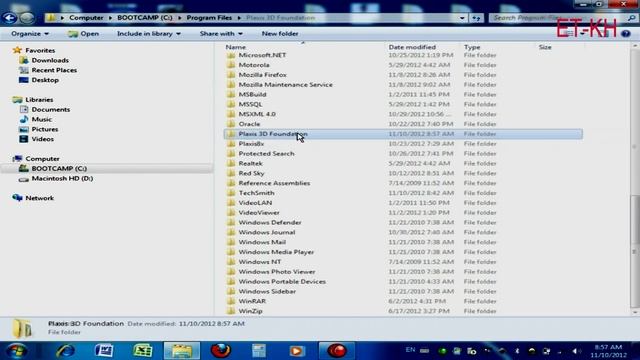Open the Windows Start button

coord(16,351)
